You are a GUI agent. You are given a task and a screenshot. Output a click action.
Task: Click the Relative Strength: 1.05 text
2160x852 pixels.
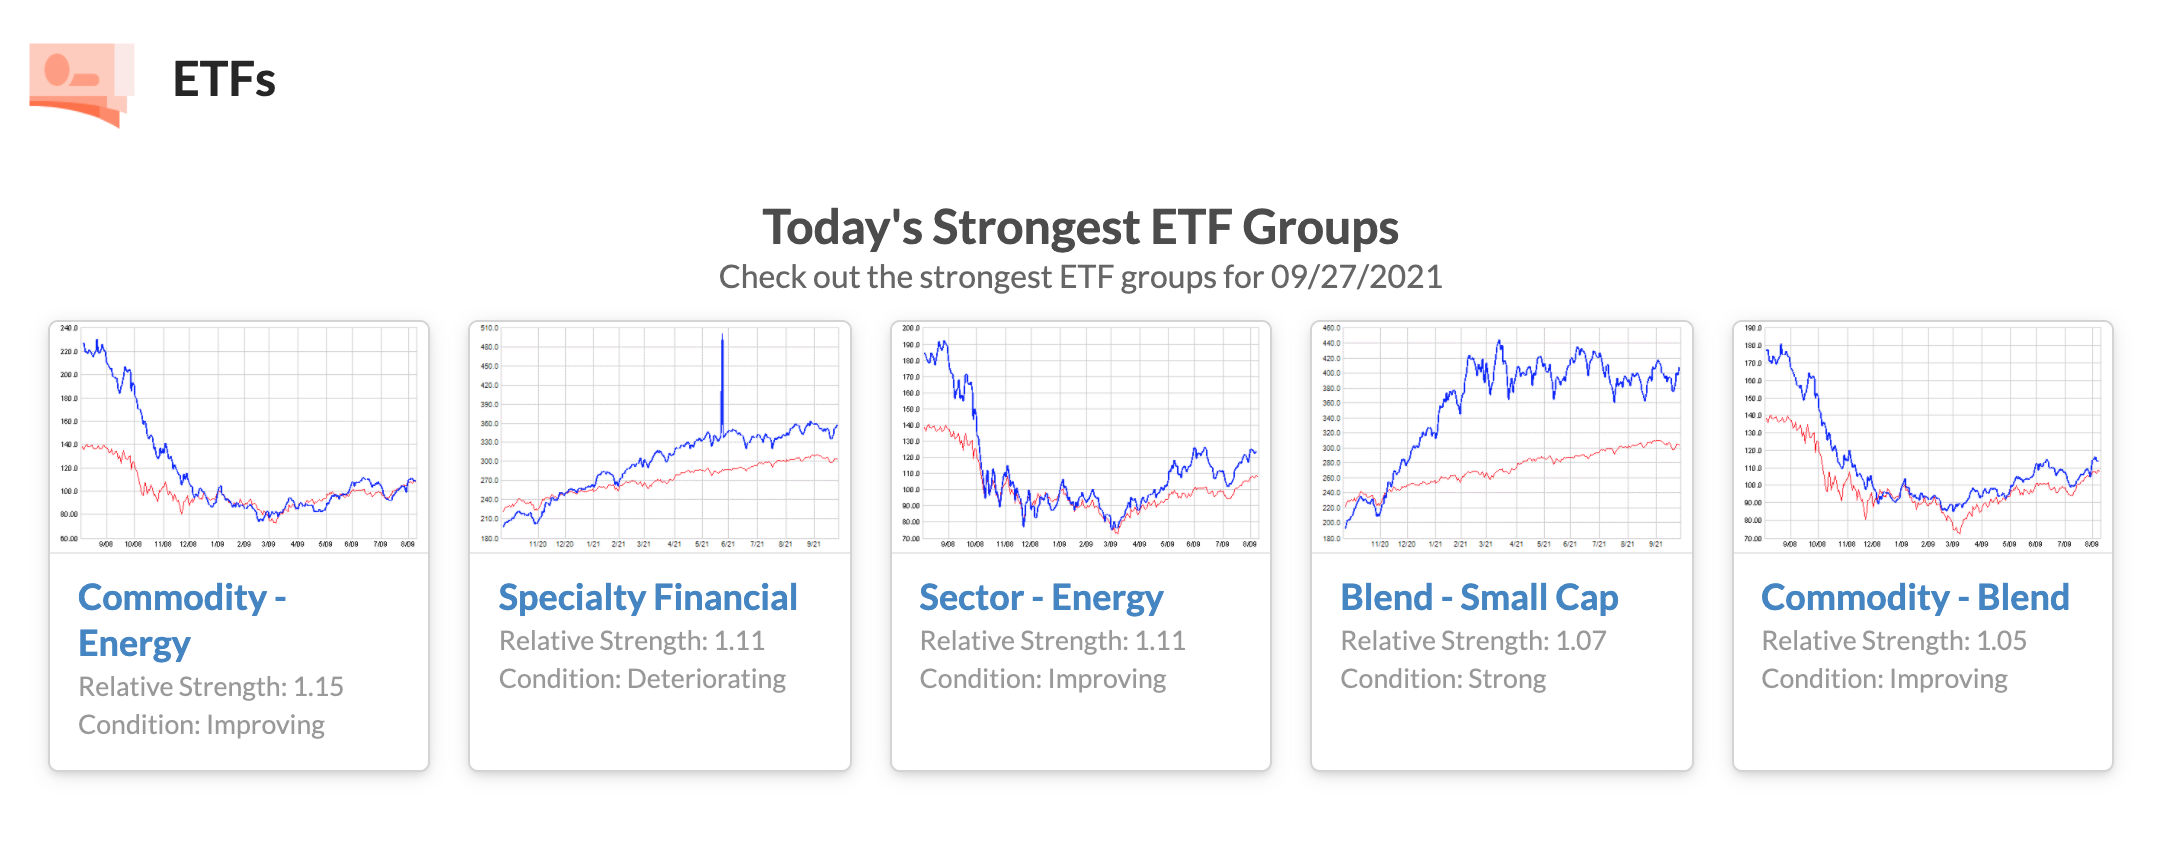click(x=1894, y=641)
